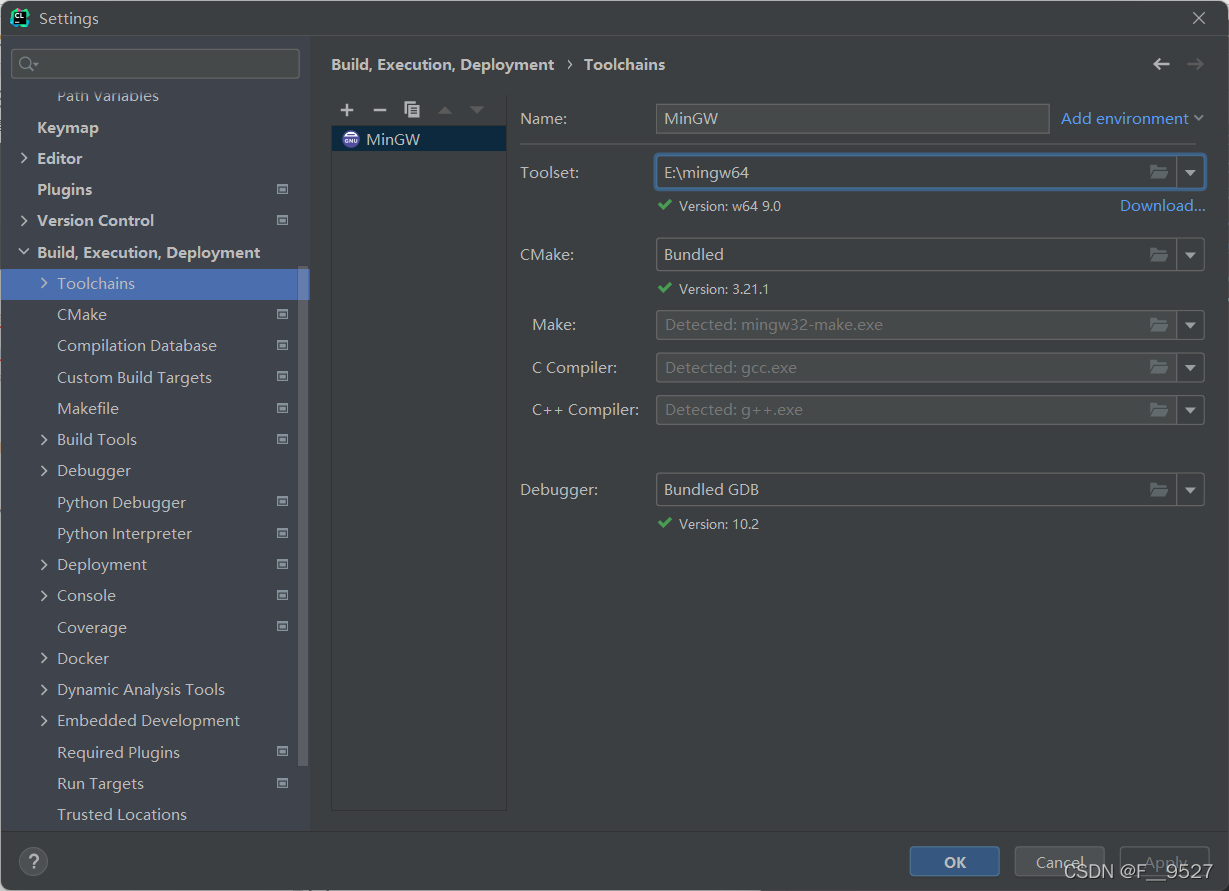Click the project-level icon beside Coverage
Image resolution: width=1229 pixels, height=891 pixels.
pyautogui.click(x=283, y=627)
